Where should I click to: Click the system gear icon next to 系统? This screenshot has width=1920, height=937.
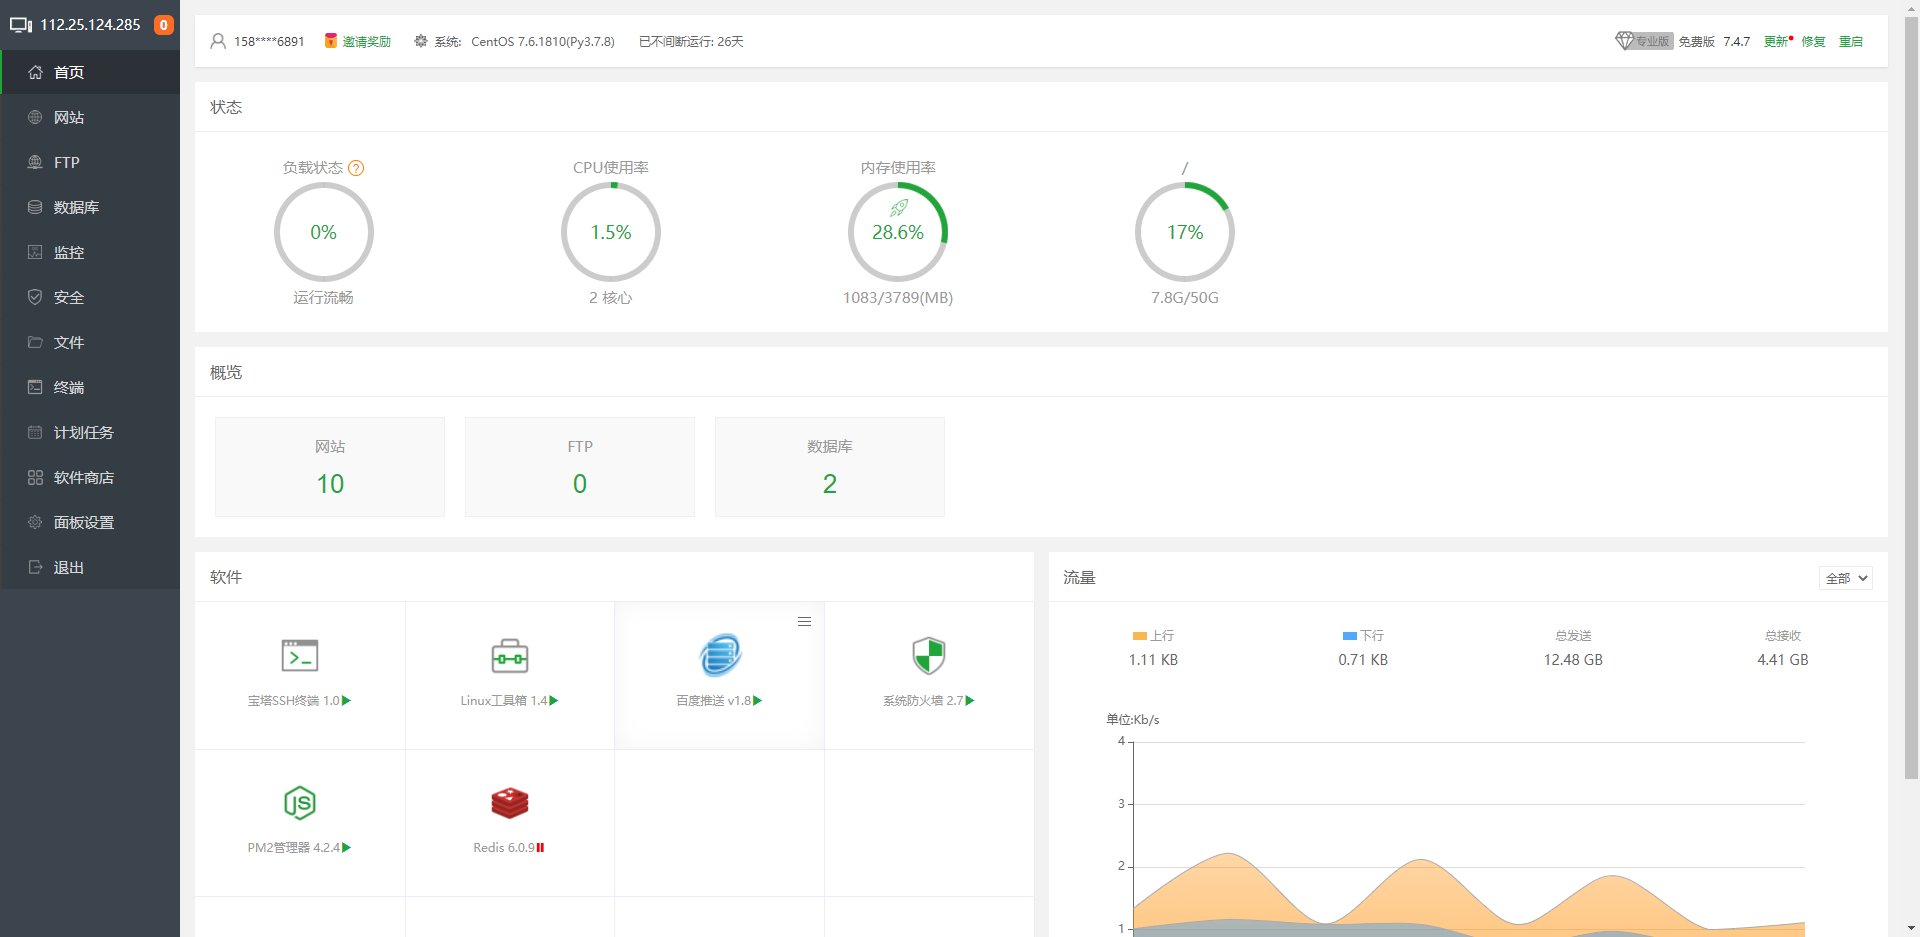pyautogui.click(x=421, y=41)
